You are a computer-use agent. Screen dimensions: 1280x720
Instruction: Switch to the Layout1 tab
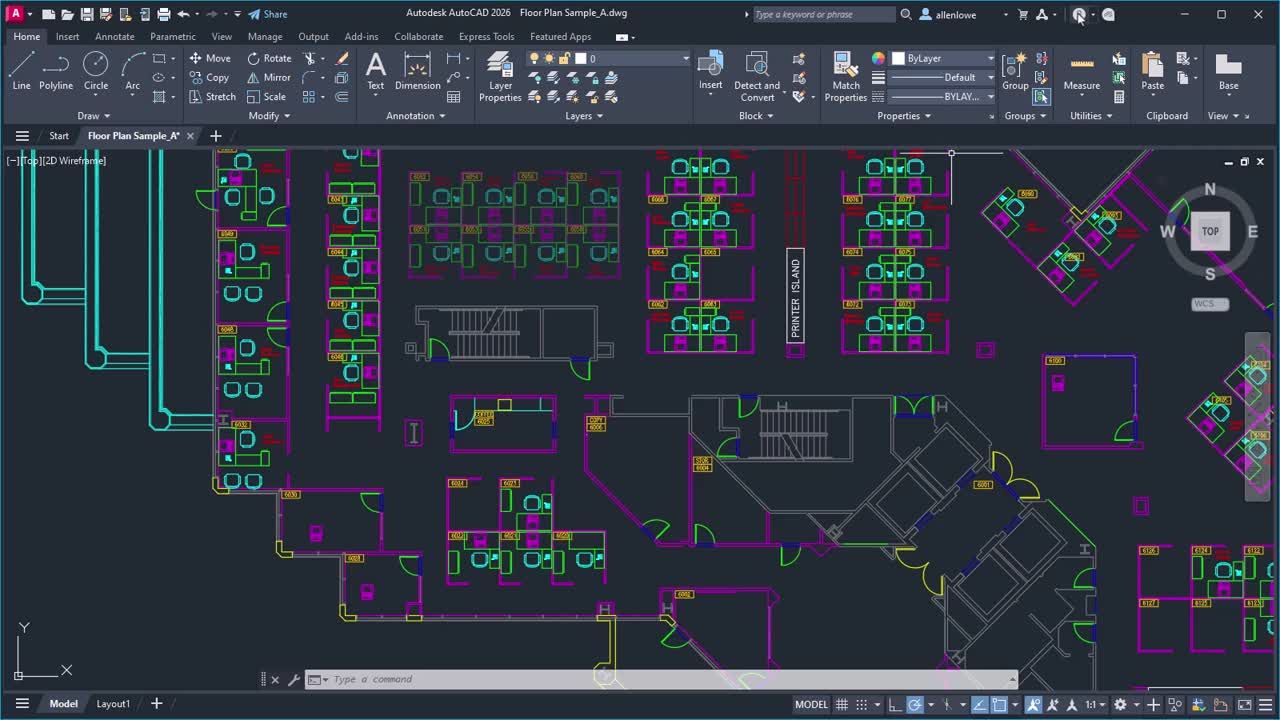tap(112, 703)
